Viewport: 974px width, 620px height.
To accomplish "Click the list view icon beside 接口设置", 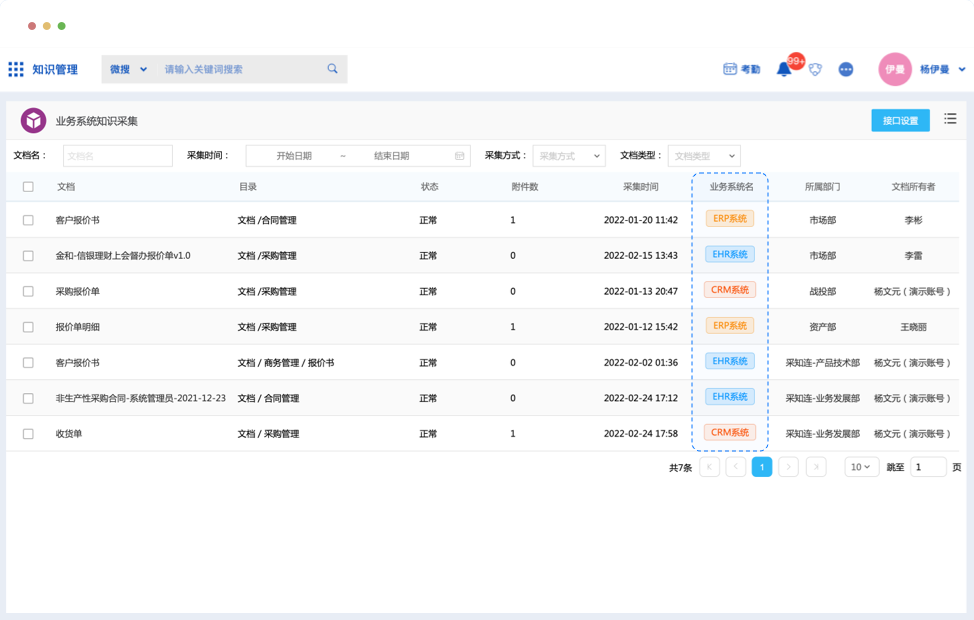I will pos(950,120).
